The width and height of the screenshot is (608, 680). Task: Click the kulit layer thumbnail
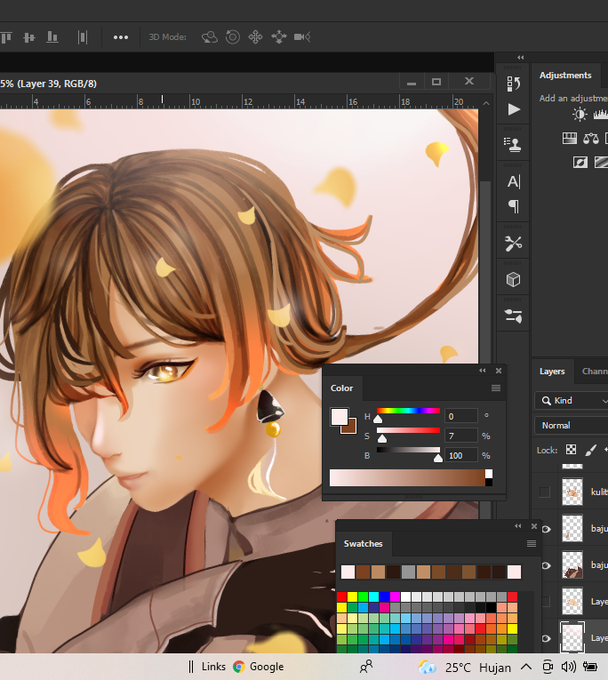tap(572, 492)
